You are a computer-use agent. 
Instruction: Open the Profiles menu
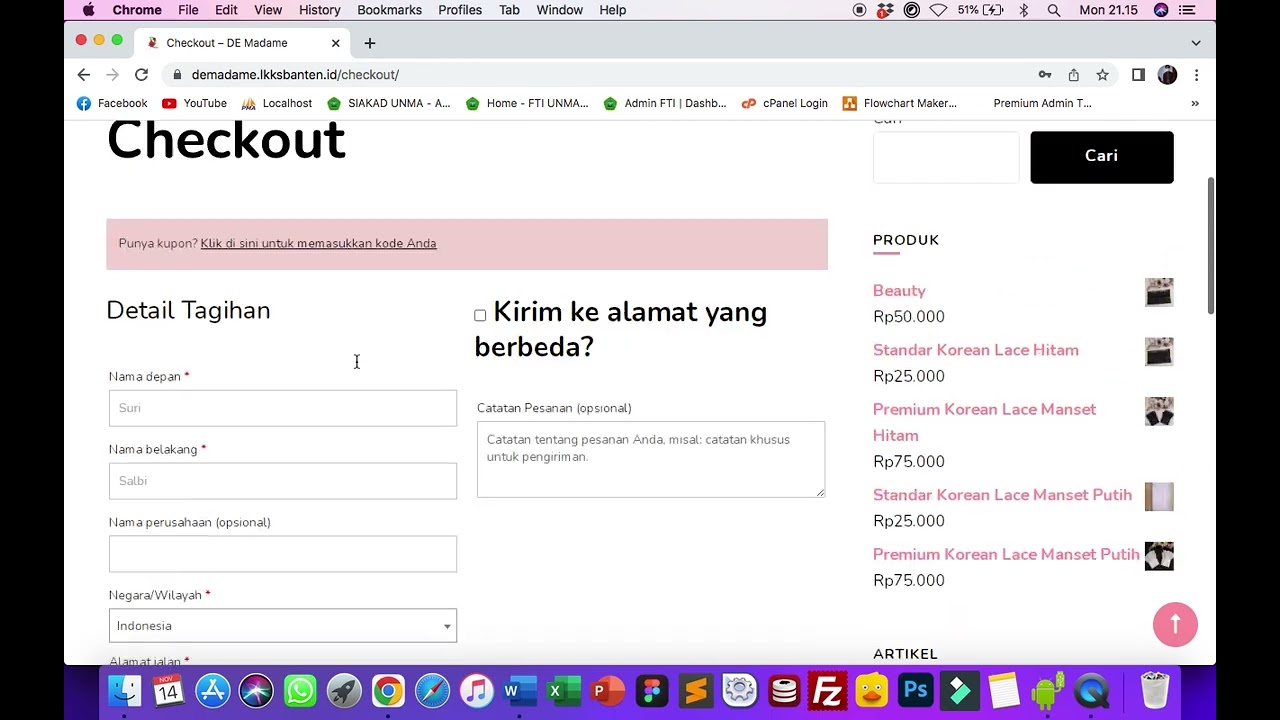tap(460, 10)
